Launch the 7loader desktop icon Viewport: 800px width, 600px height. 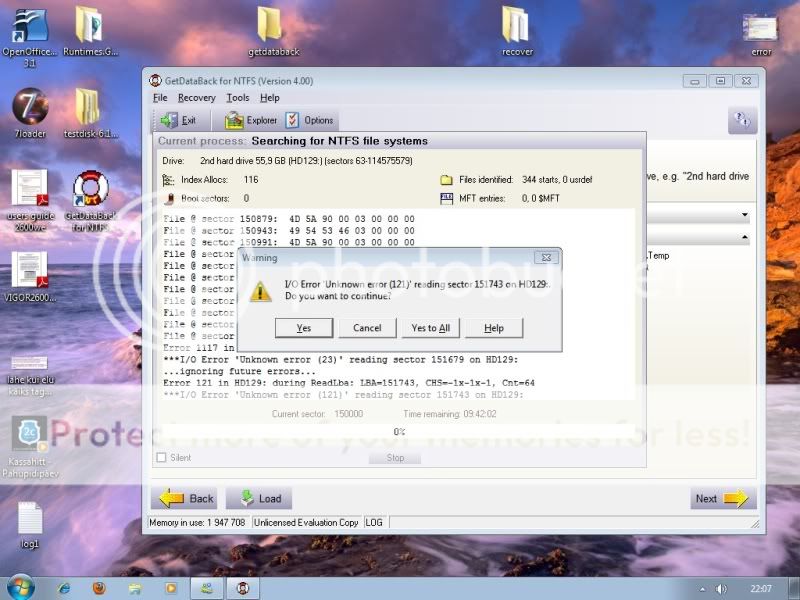pyautogui.click(x=30, y=113)
